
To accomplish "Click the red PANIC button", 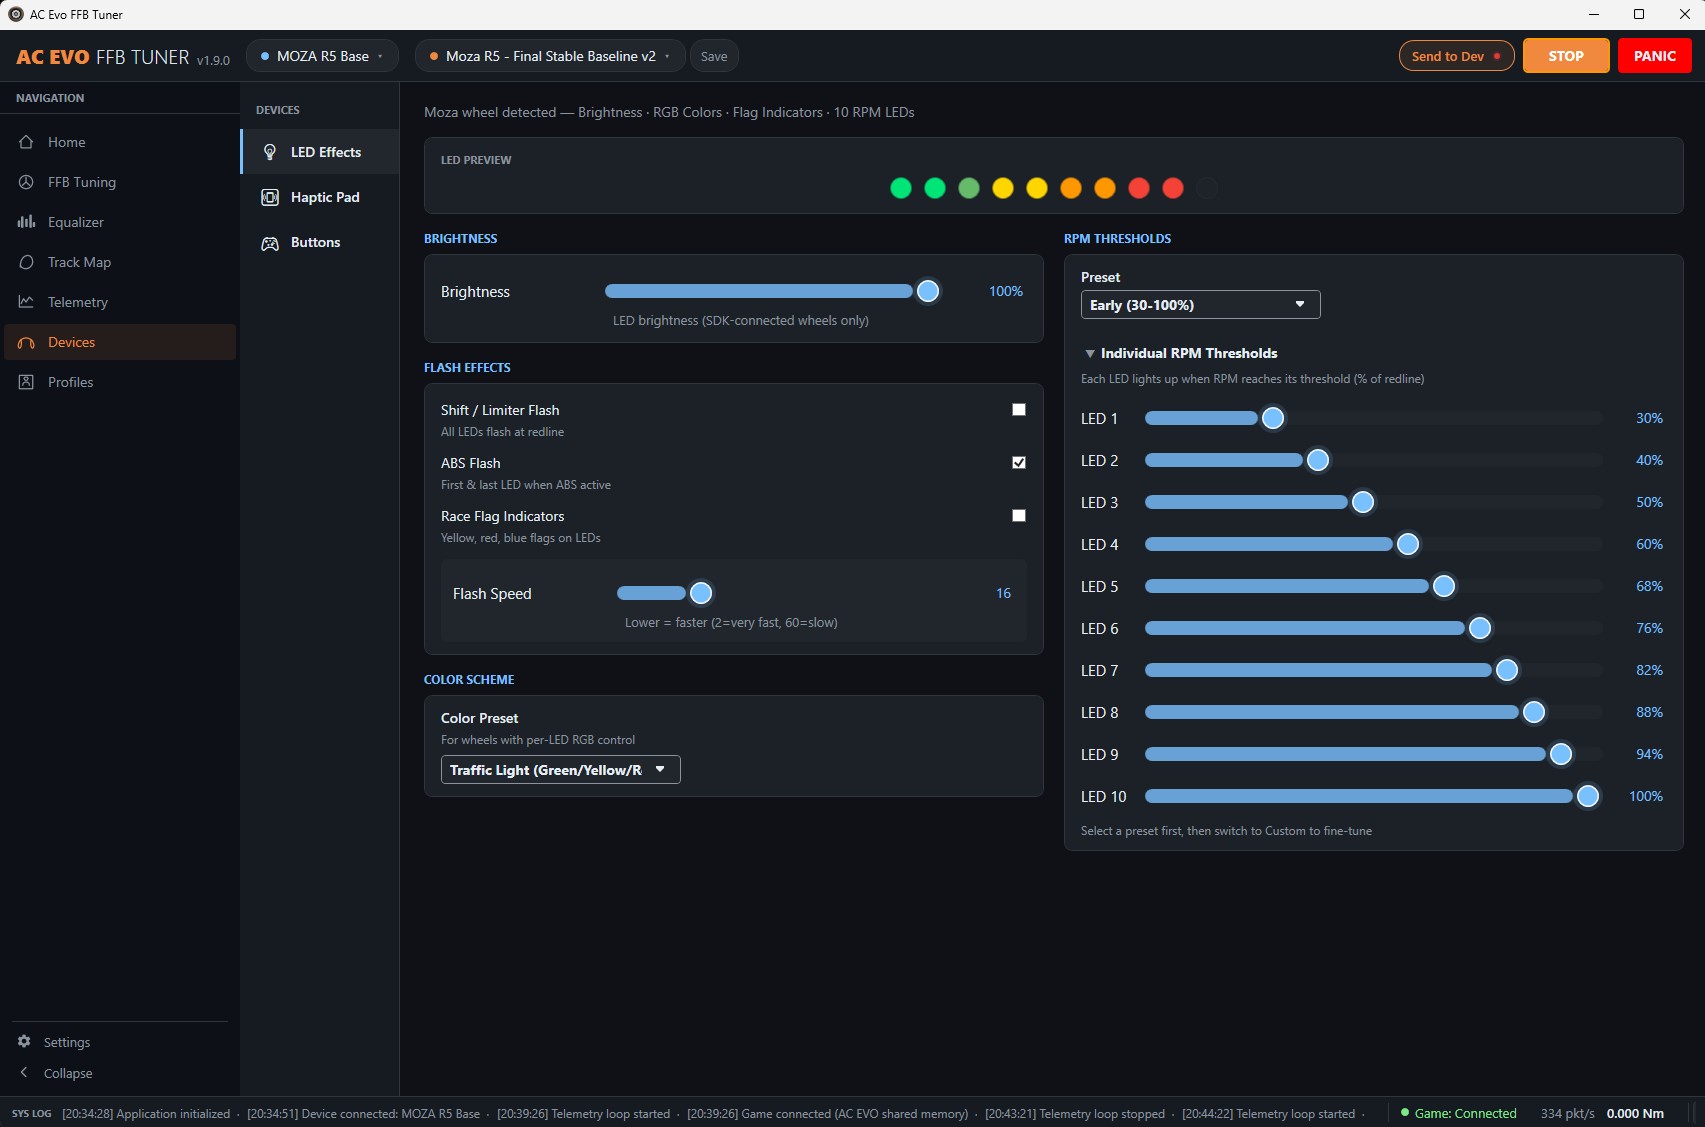I will point(1654,56).
